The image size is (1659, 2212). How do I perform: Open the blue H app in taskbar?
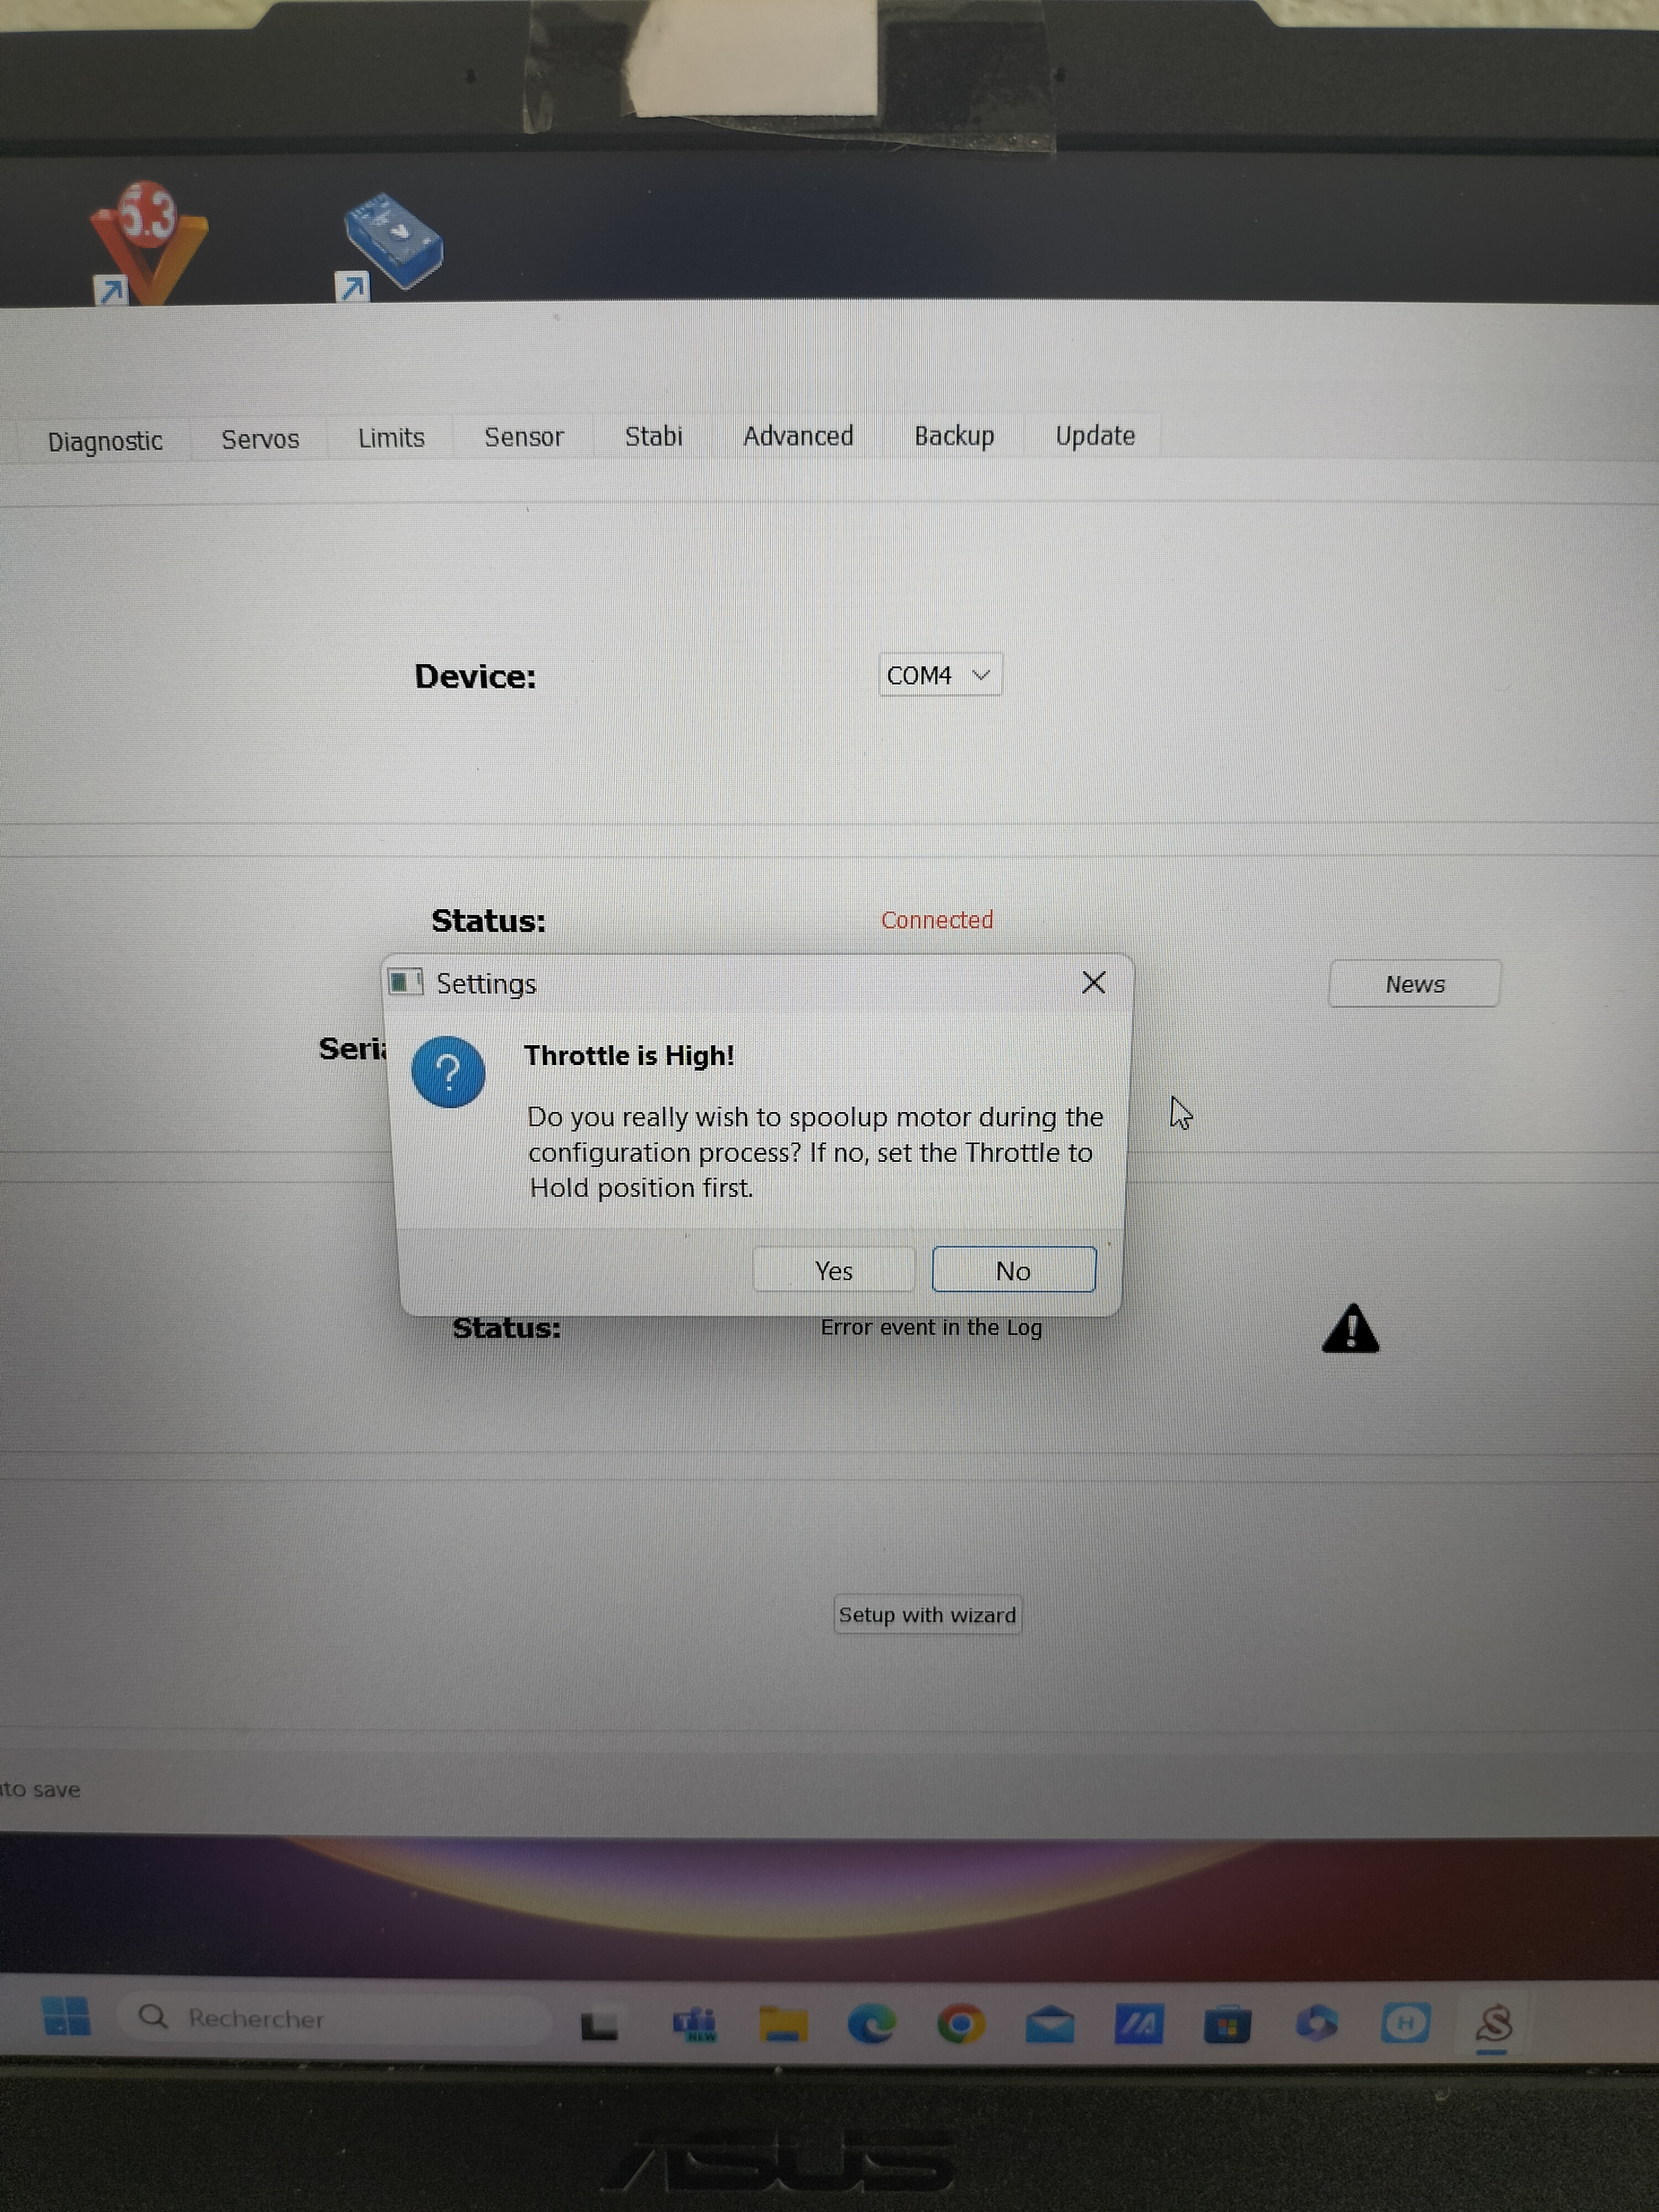coord(1405,2023)
